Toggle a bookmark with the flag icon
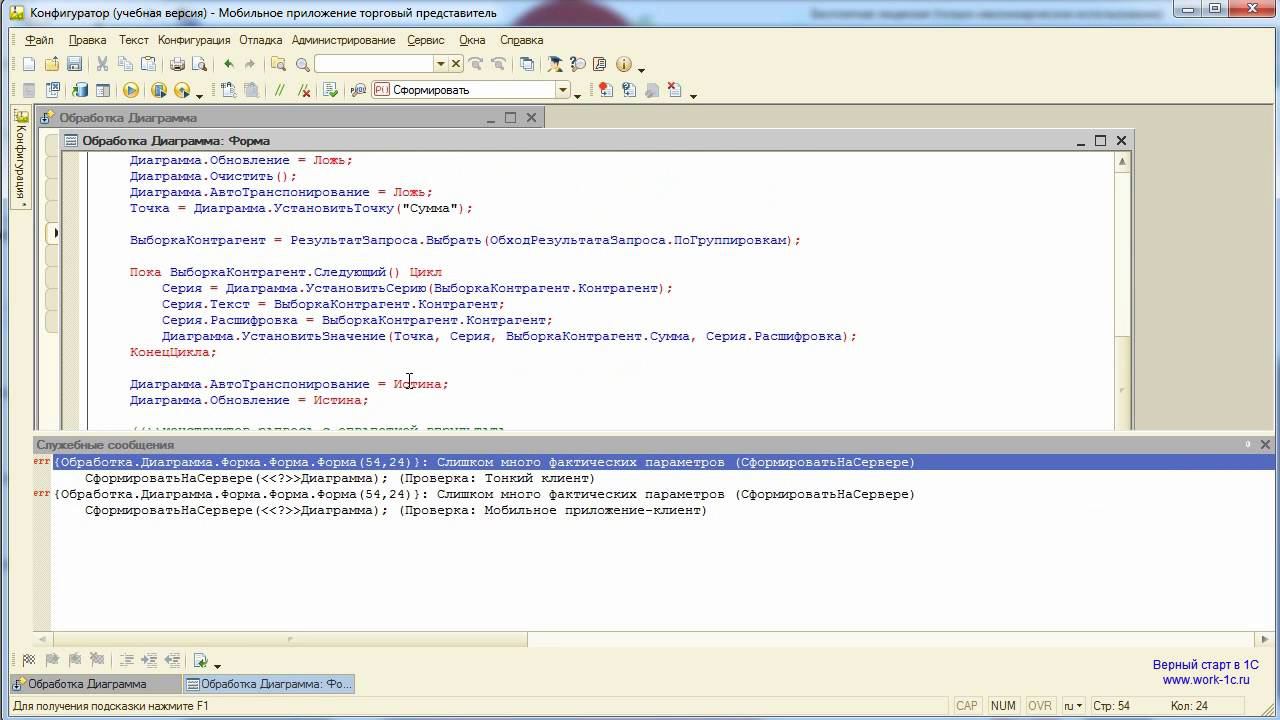This screenshot has height=720, width=1280. (x=29, y=660)
